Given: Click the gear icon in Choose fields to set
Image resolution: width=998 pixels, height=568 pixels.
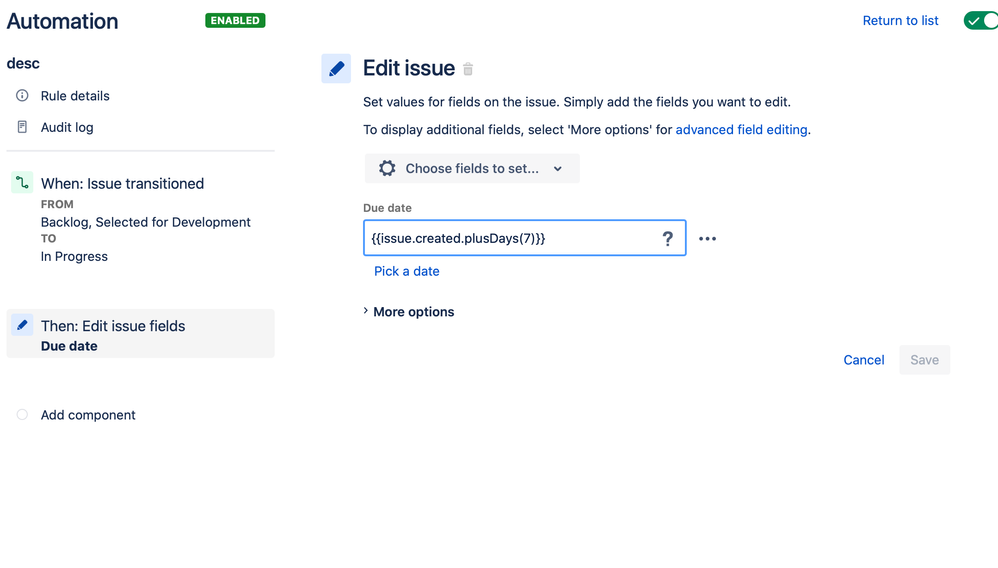Looking at the screenshot, I should pos(387,168).
